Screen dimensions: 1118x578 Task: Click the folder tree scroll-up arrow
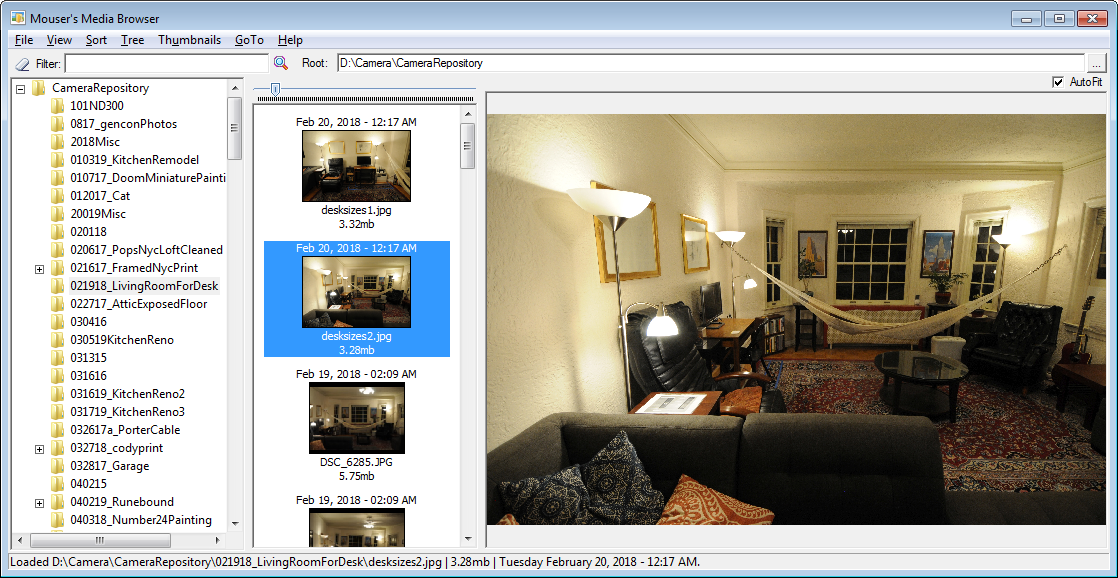(x=235, y=87)
